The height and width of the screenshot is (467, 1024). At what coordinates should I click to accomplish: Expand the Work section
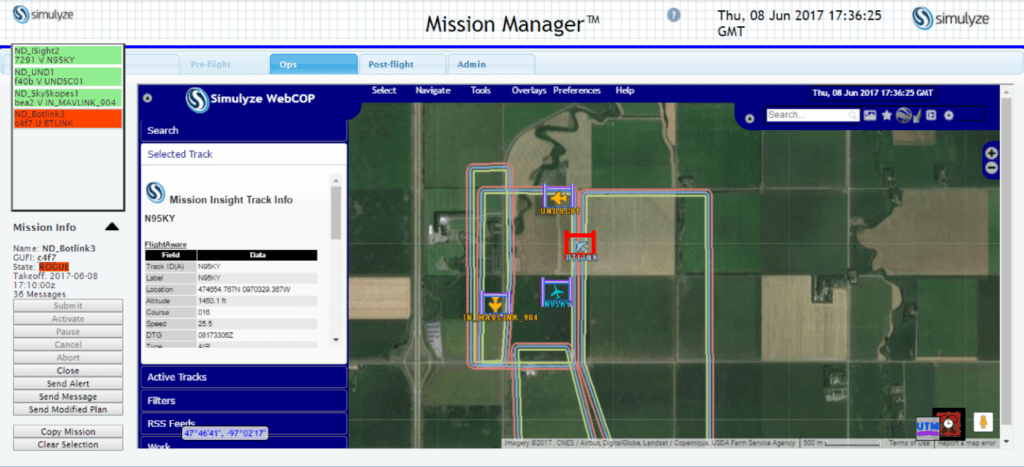[x=244, y=443]
